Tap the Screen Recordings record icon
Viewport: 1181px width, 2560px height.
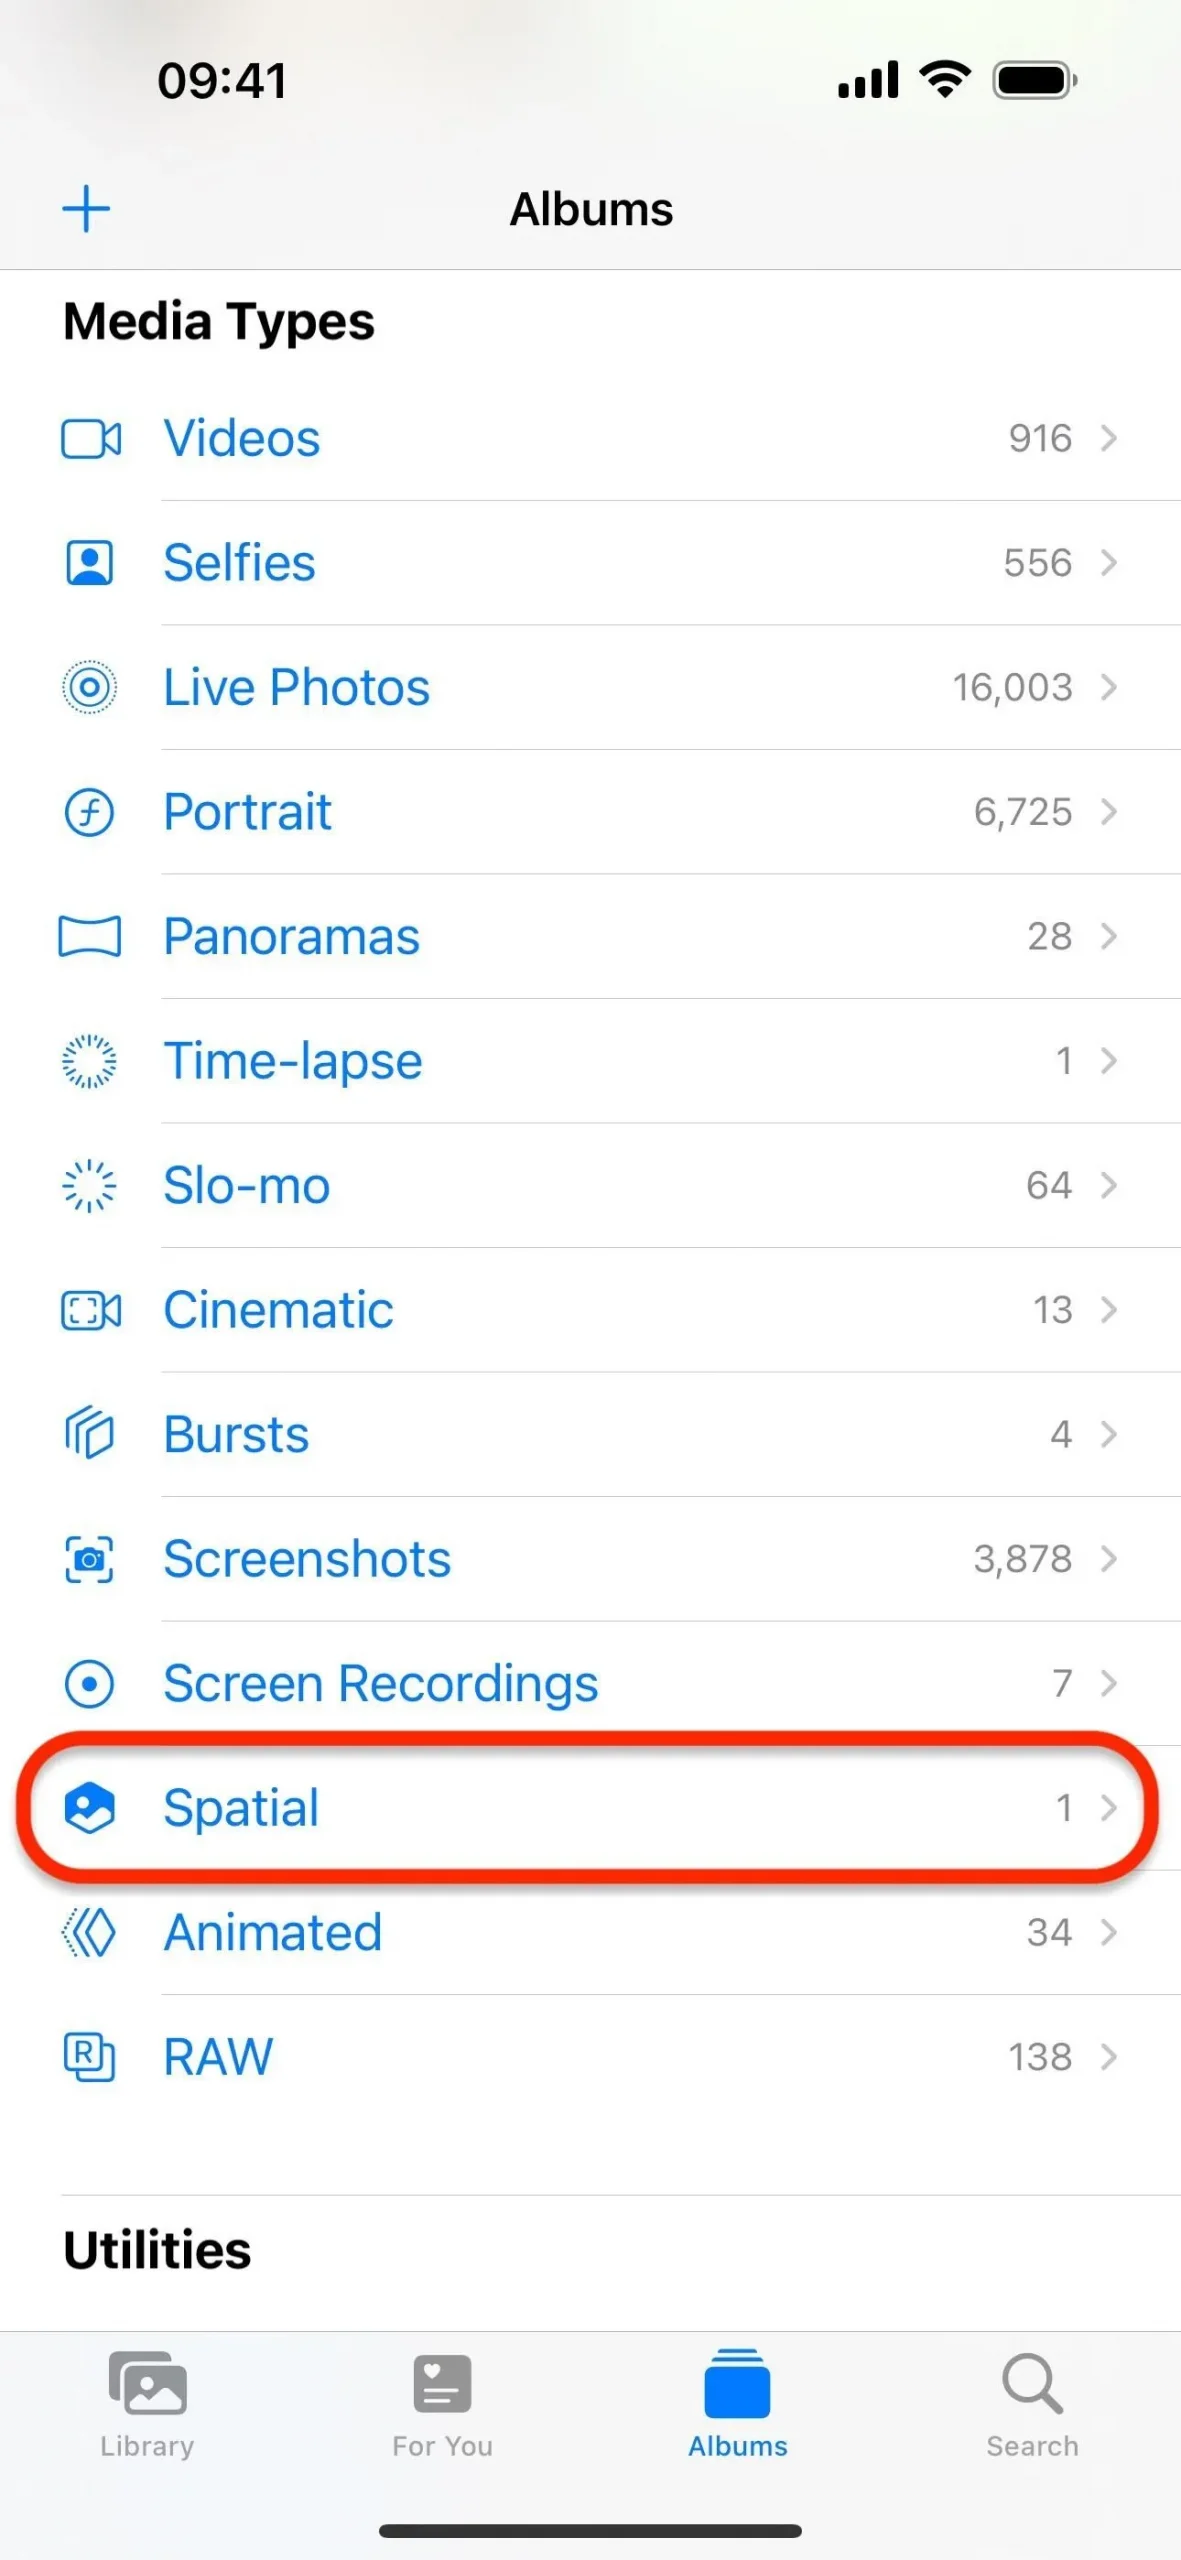pyautogui.click(x=90, y=1683)
